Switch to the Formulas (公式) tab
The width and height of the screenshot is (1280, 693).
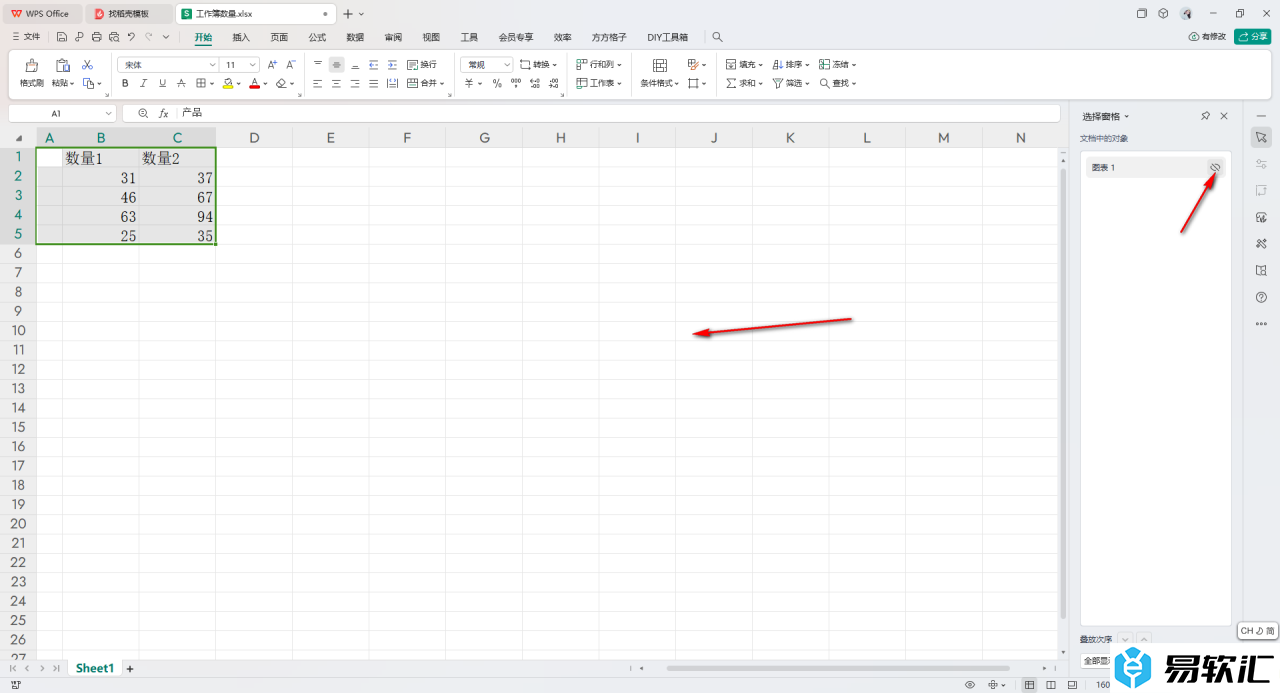[x=317, y=37]
